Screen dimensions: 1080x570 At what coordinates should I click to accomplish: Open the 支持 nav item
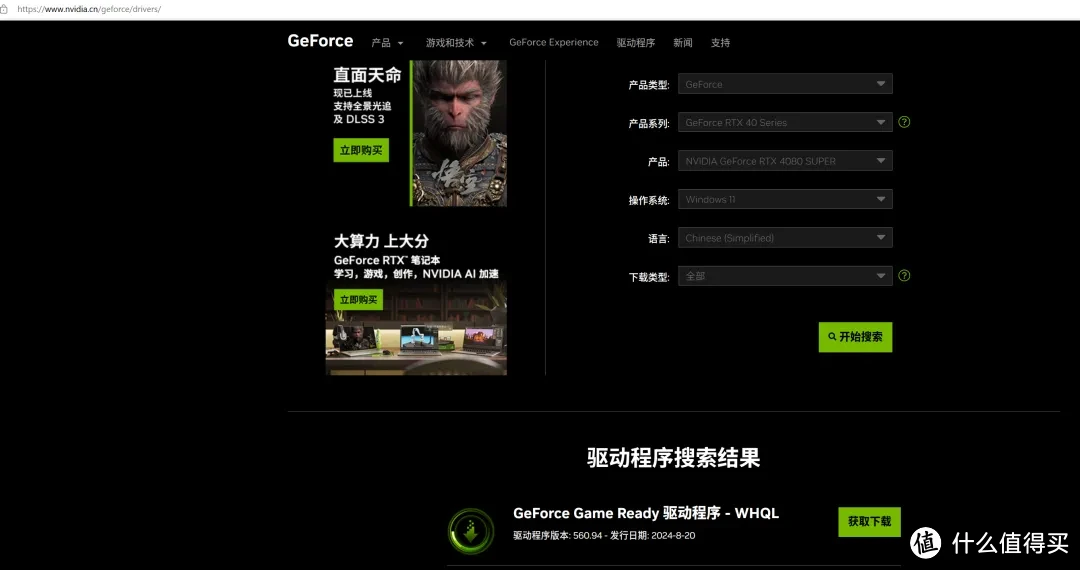point(720,43)
